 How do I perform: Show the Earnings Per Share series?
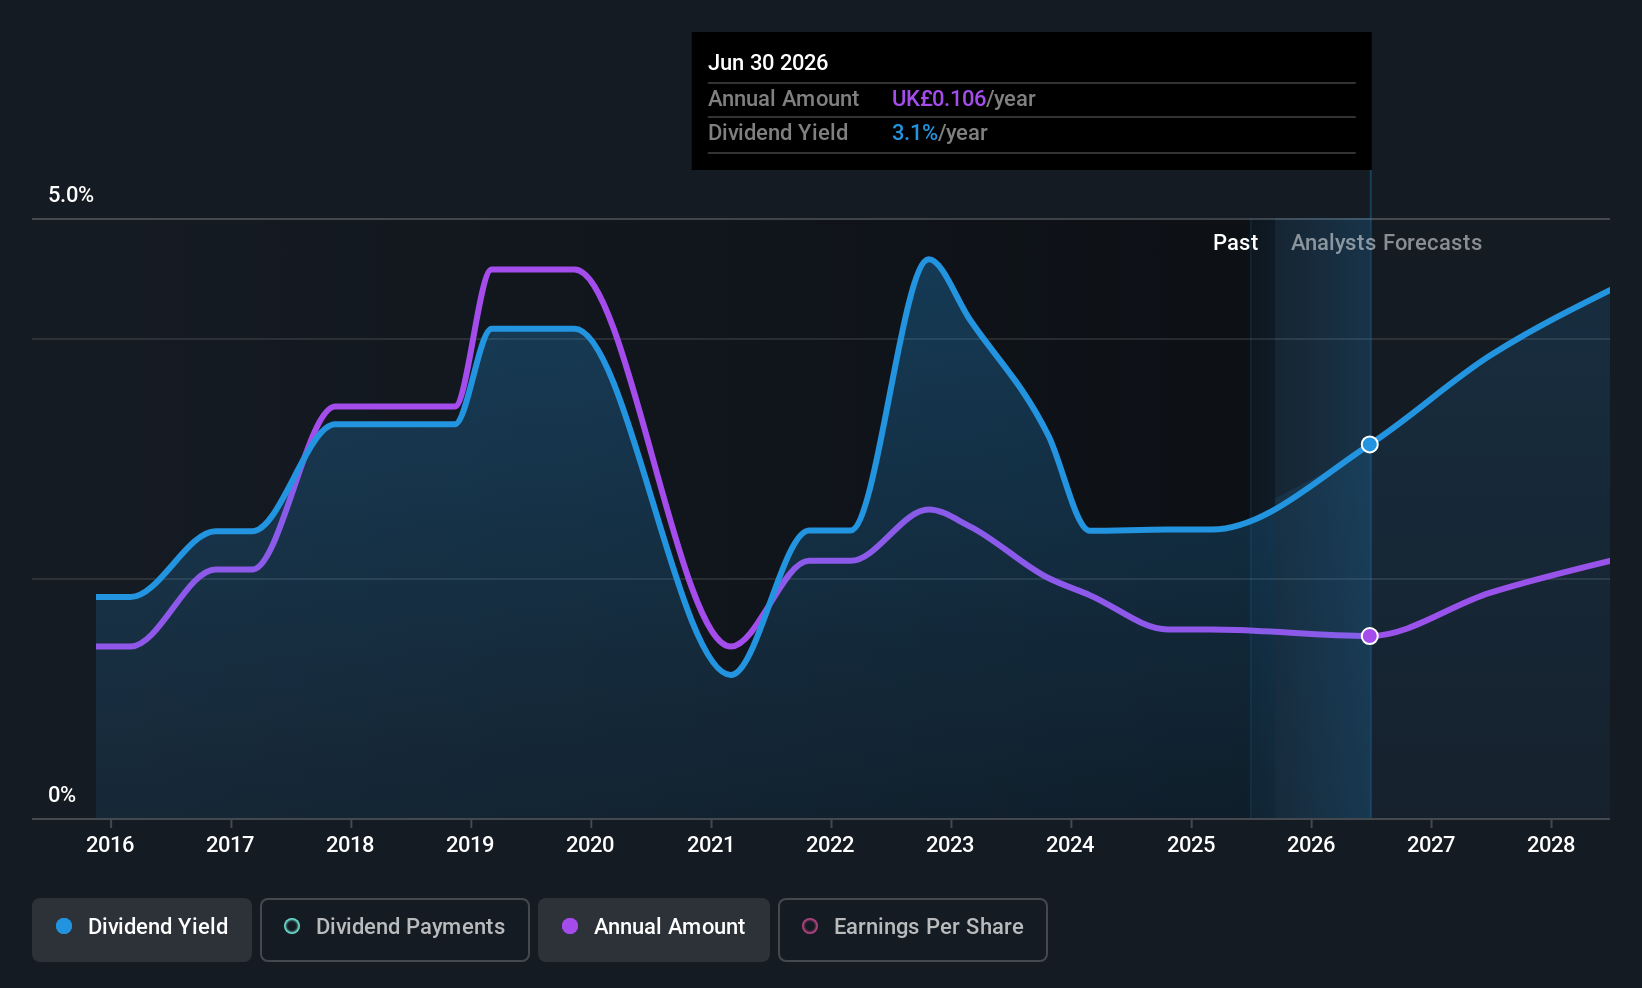[x=913, y=929]
